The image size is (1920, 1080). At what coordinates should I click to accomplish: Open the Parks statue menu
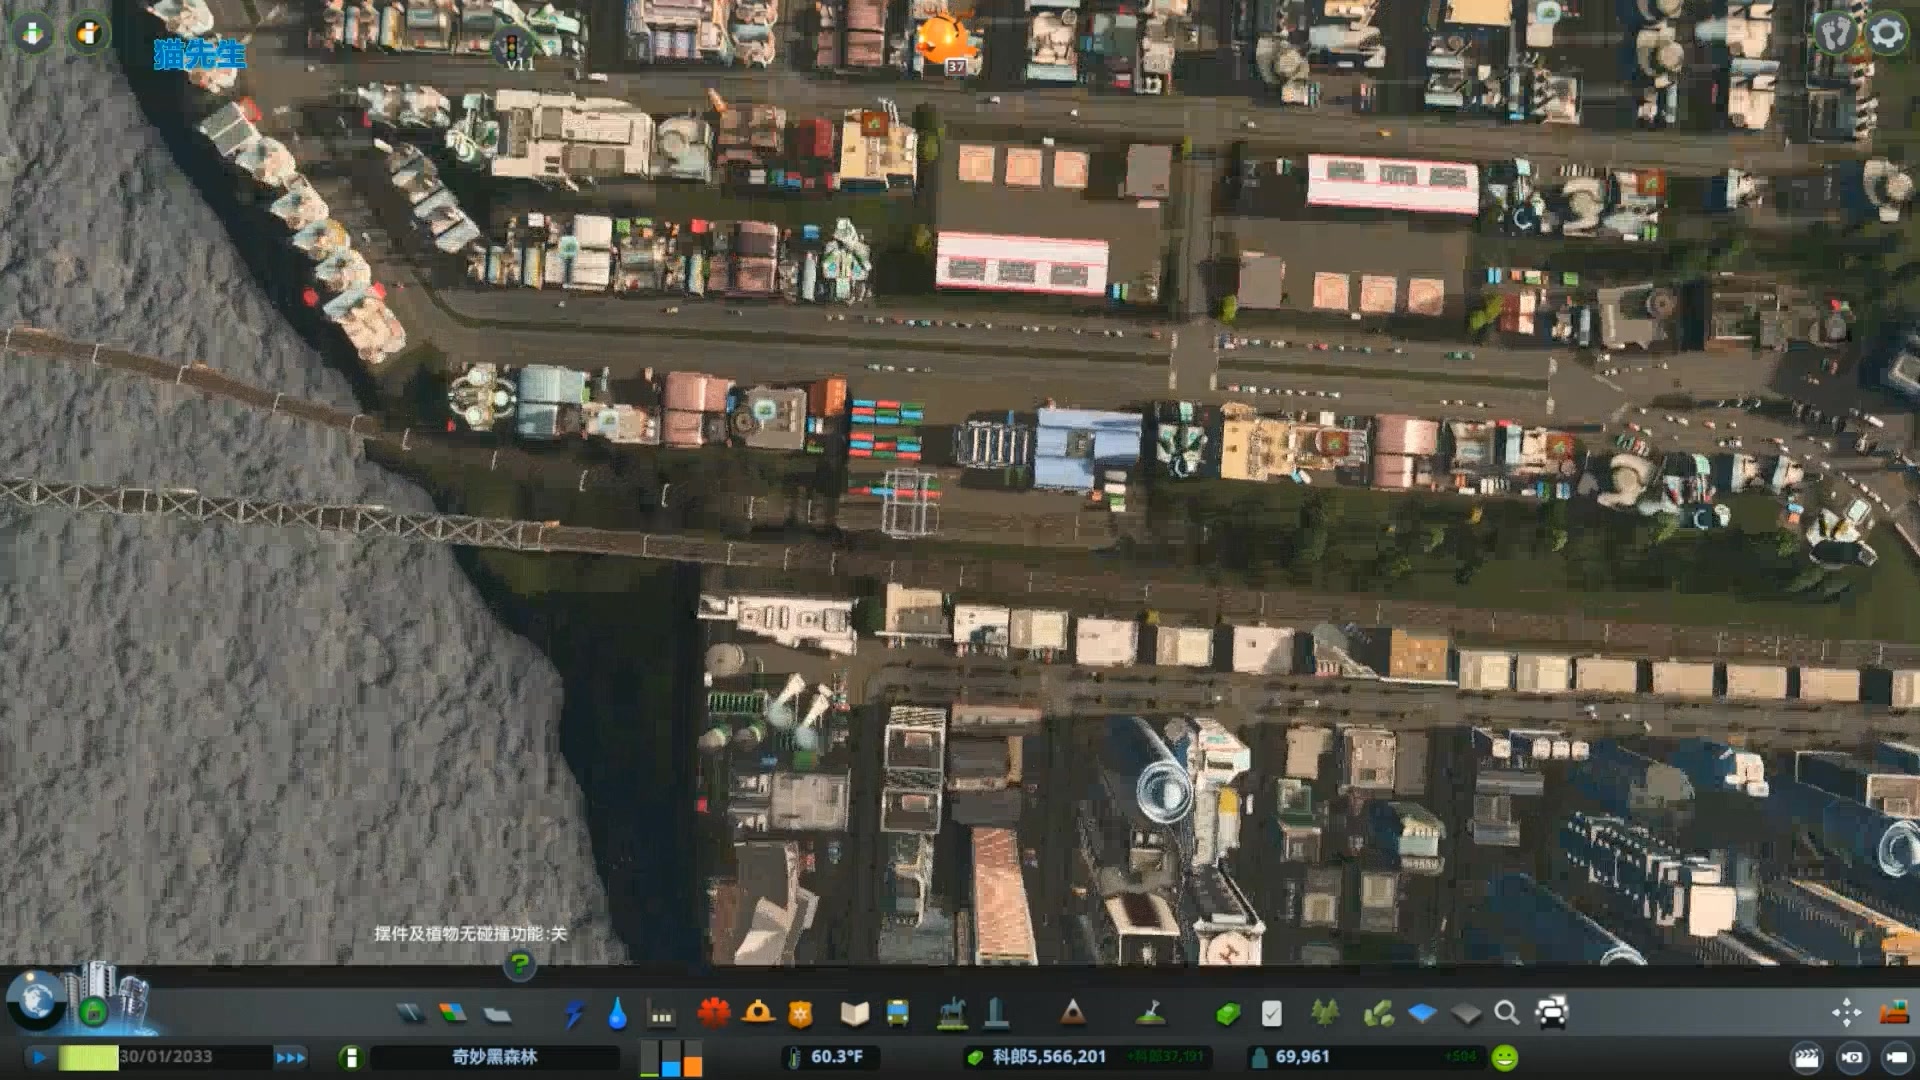coord(952,1013)
